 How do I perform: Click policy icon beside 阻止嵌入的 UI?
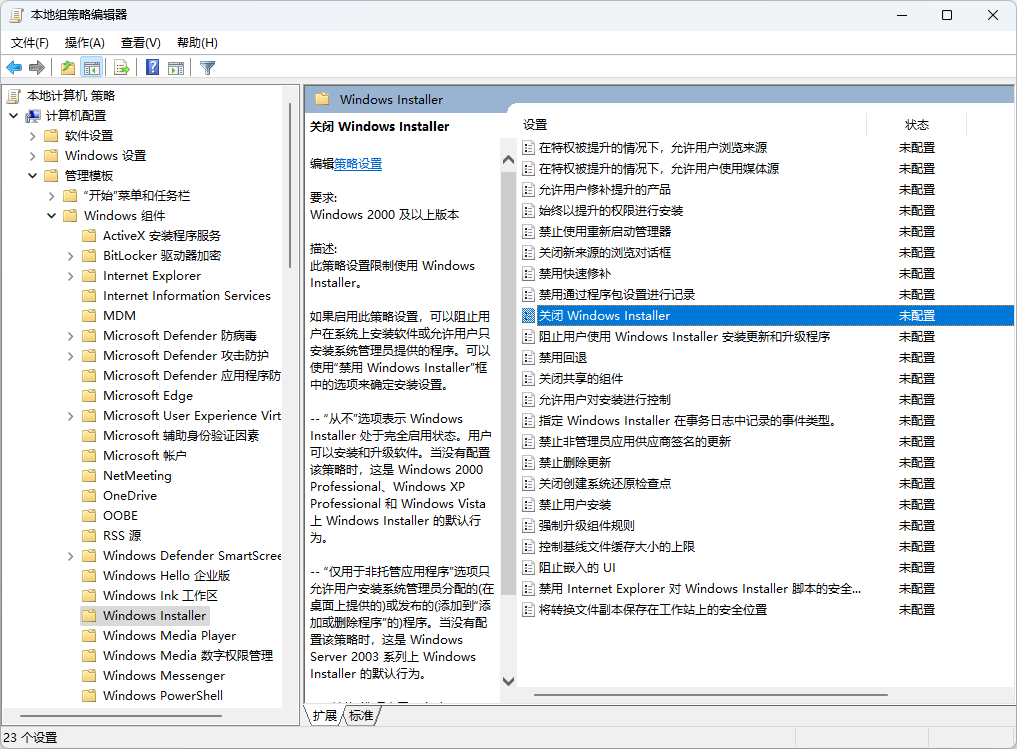[x=529, y=568]
